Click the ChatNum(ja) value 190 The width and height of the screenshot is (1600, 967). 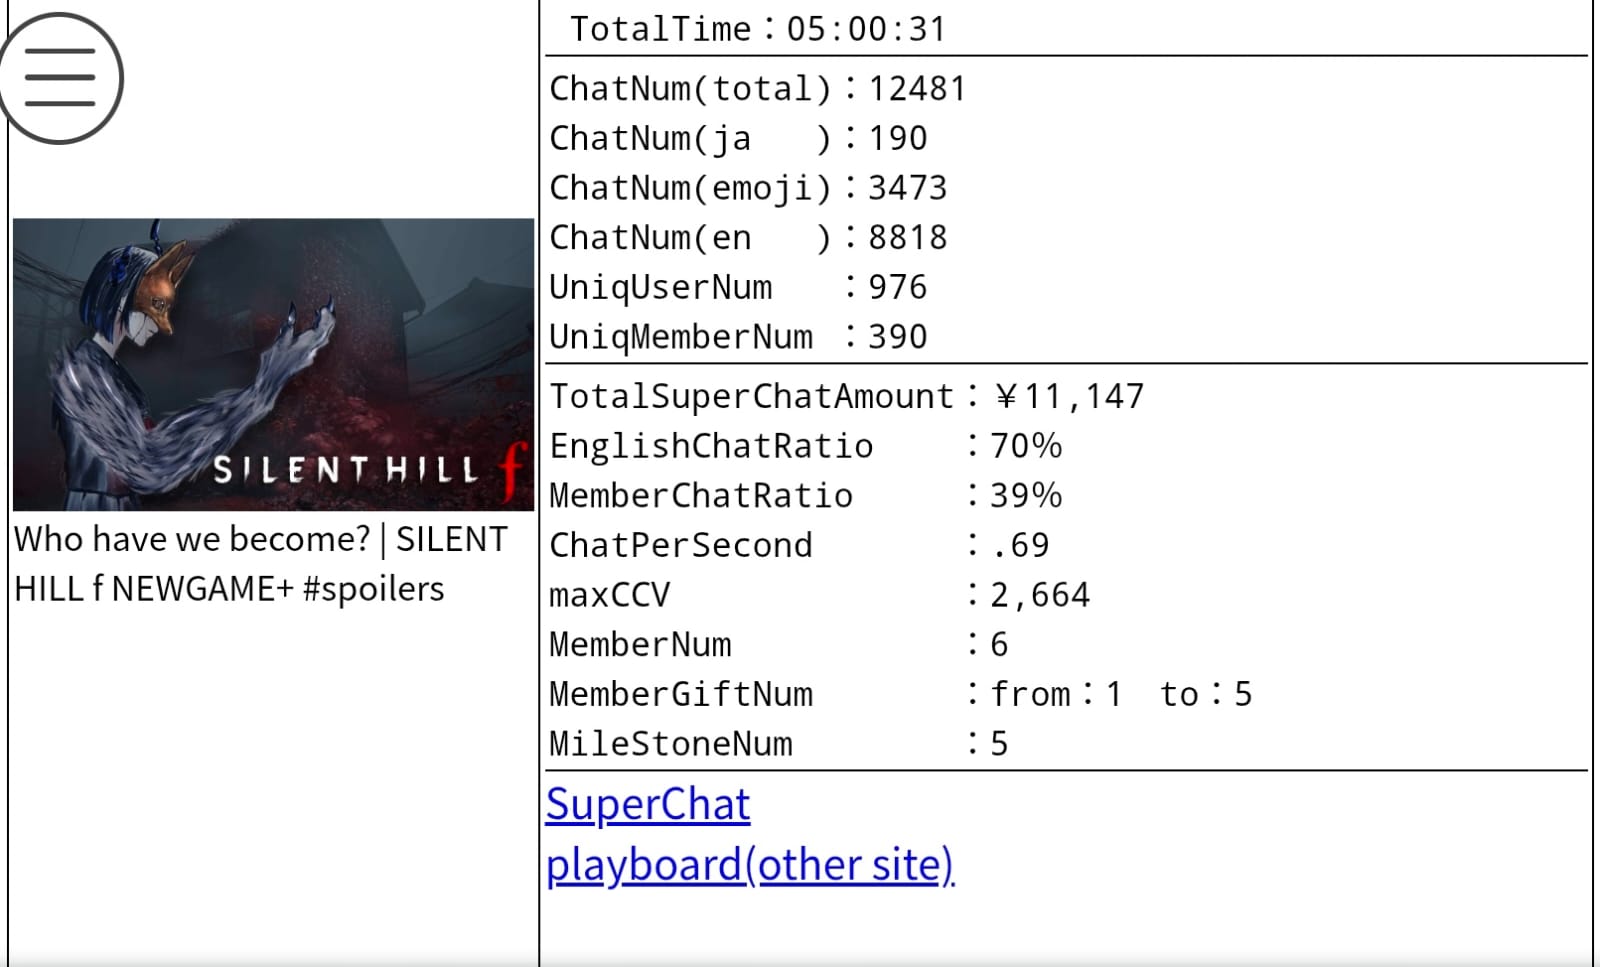coord(897,138)
